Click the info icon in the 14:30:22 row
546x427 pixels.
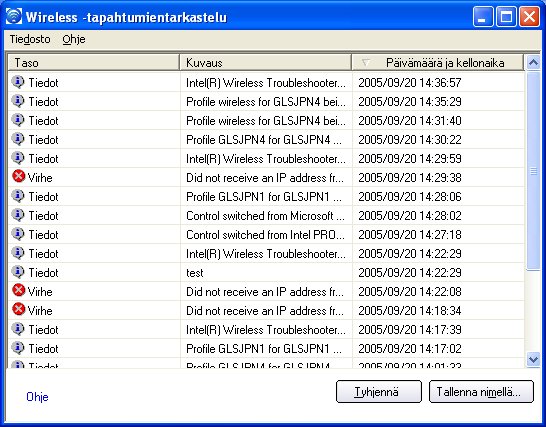(18, 139)
